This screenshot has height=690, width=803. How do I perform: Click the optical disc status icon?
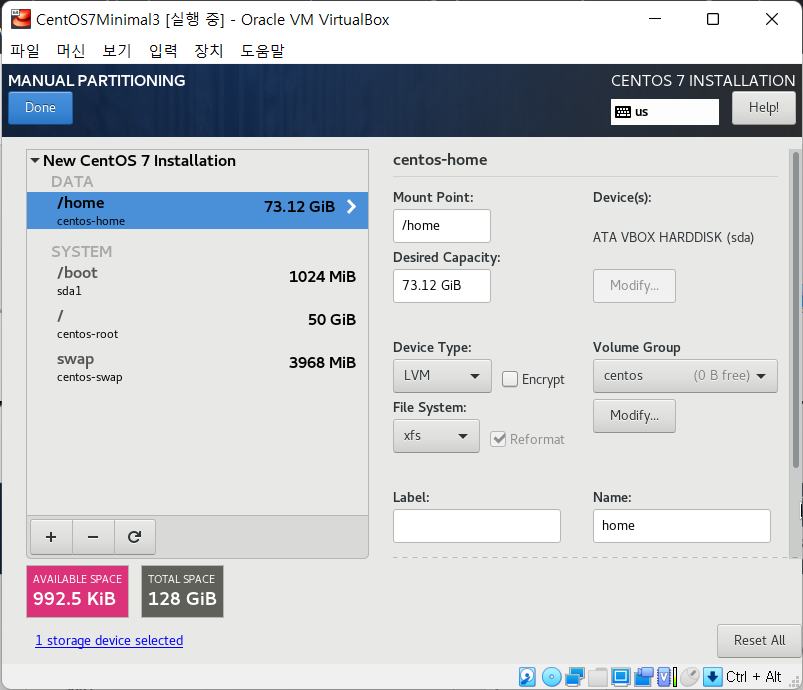[551, 677]
